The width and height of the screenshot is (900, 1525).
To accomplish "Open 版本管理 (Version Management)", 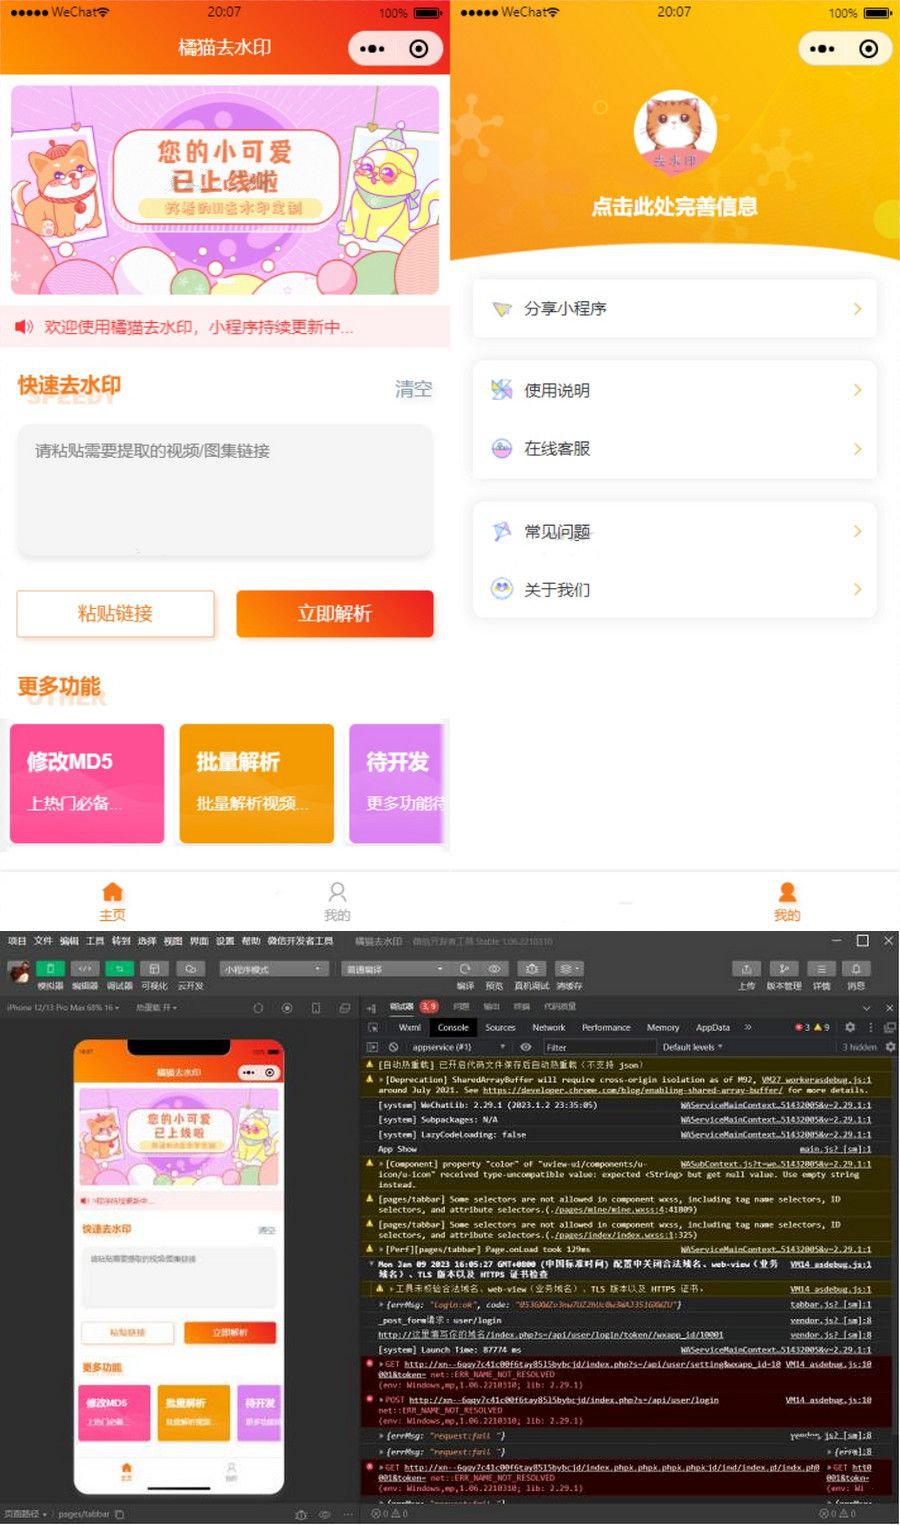I will pyautogui.click(x=784, y=968).
